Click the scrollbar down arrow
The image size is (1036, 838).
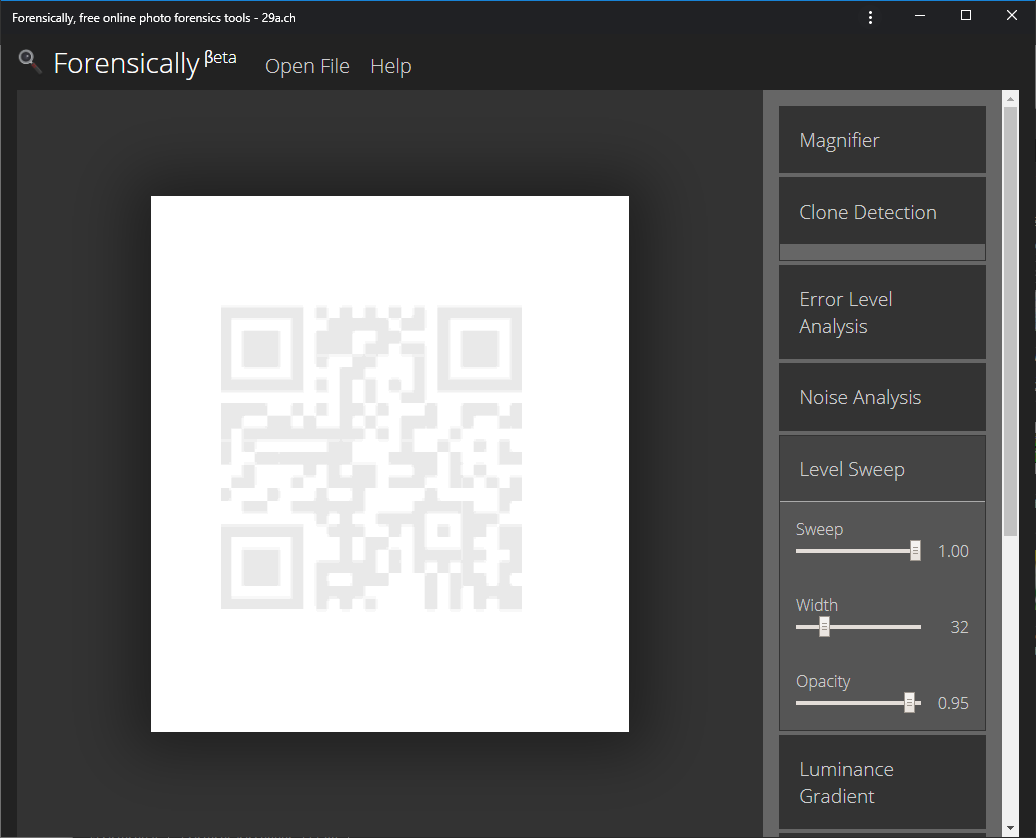pos(1010,827)
